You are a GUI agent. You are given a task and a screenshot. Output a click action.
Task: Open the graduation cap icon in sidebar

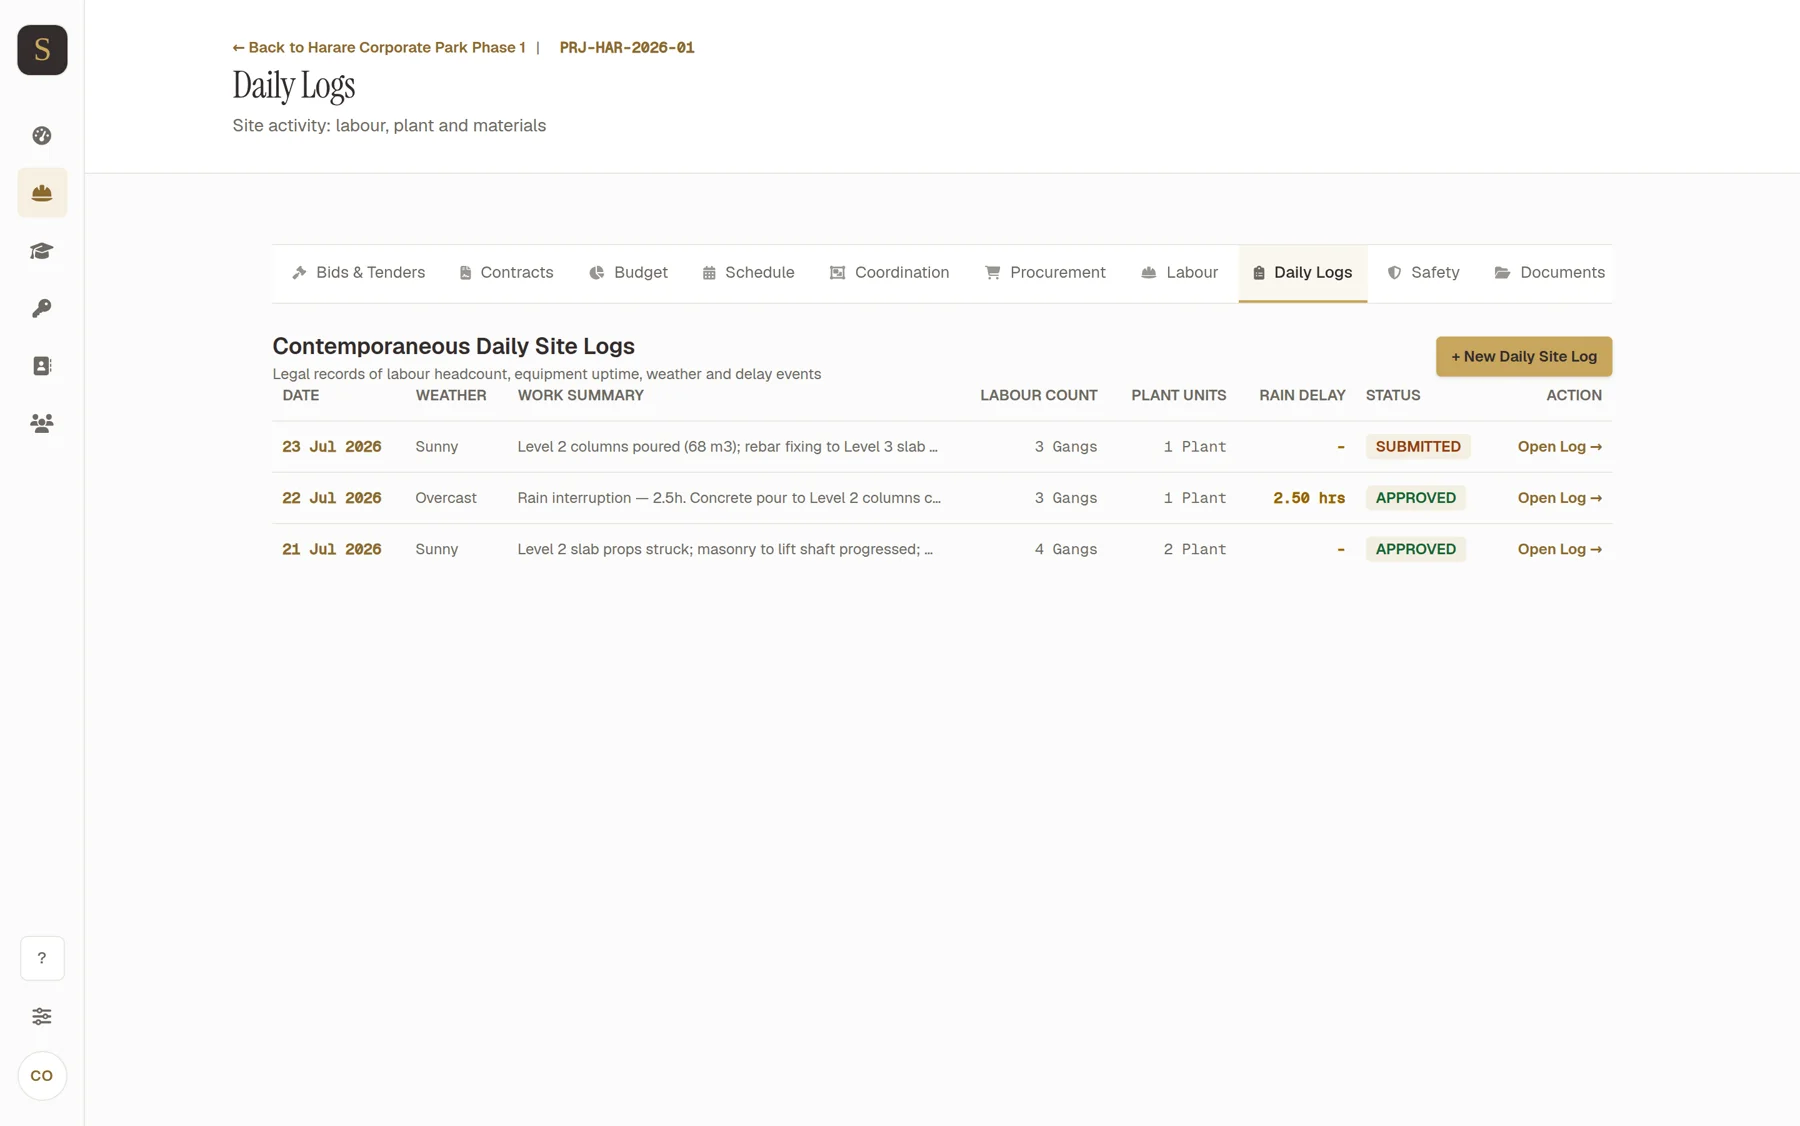click(42, 251)
